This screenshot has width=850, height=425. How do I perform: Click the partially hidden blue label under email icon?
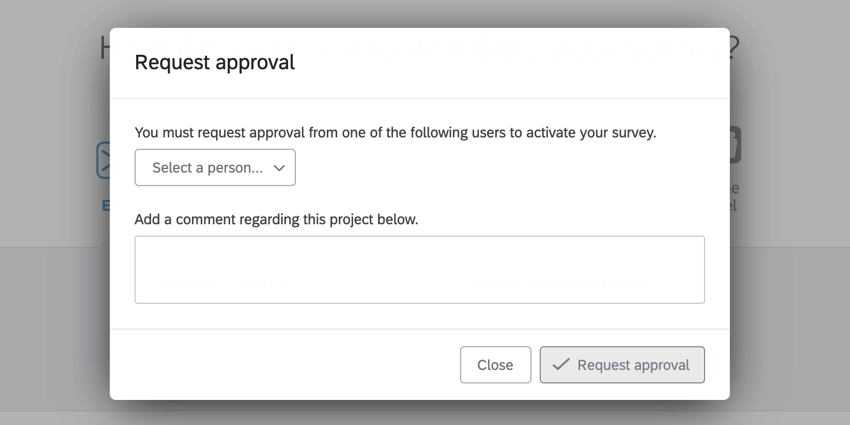[106, 205]
